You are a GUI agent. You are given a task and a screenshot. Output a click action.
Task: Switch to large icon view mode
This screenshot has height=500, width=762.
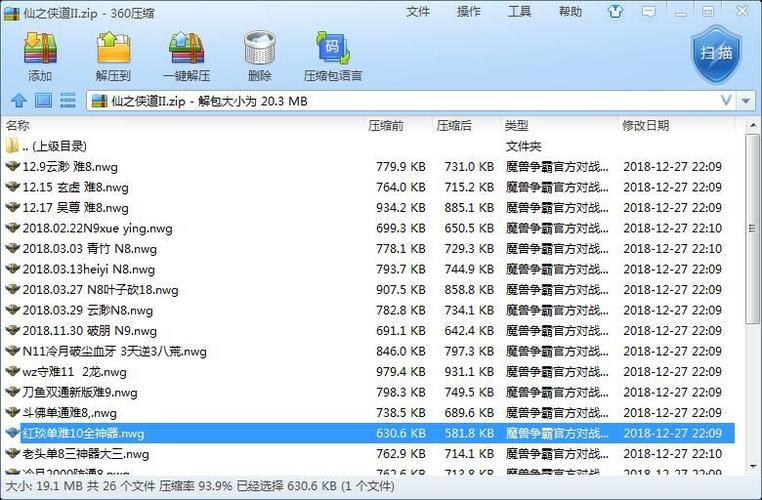tap(43, 101)
